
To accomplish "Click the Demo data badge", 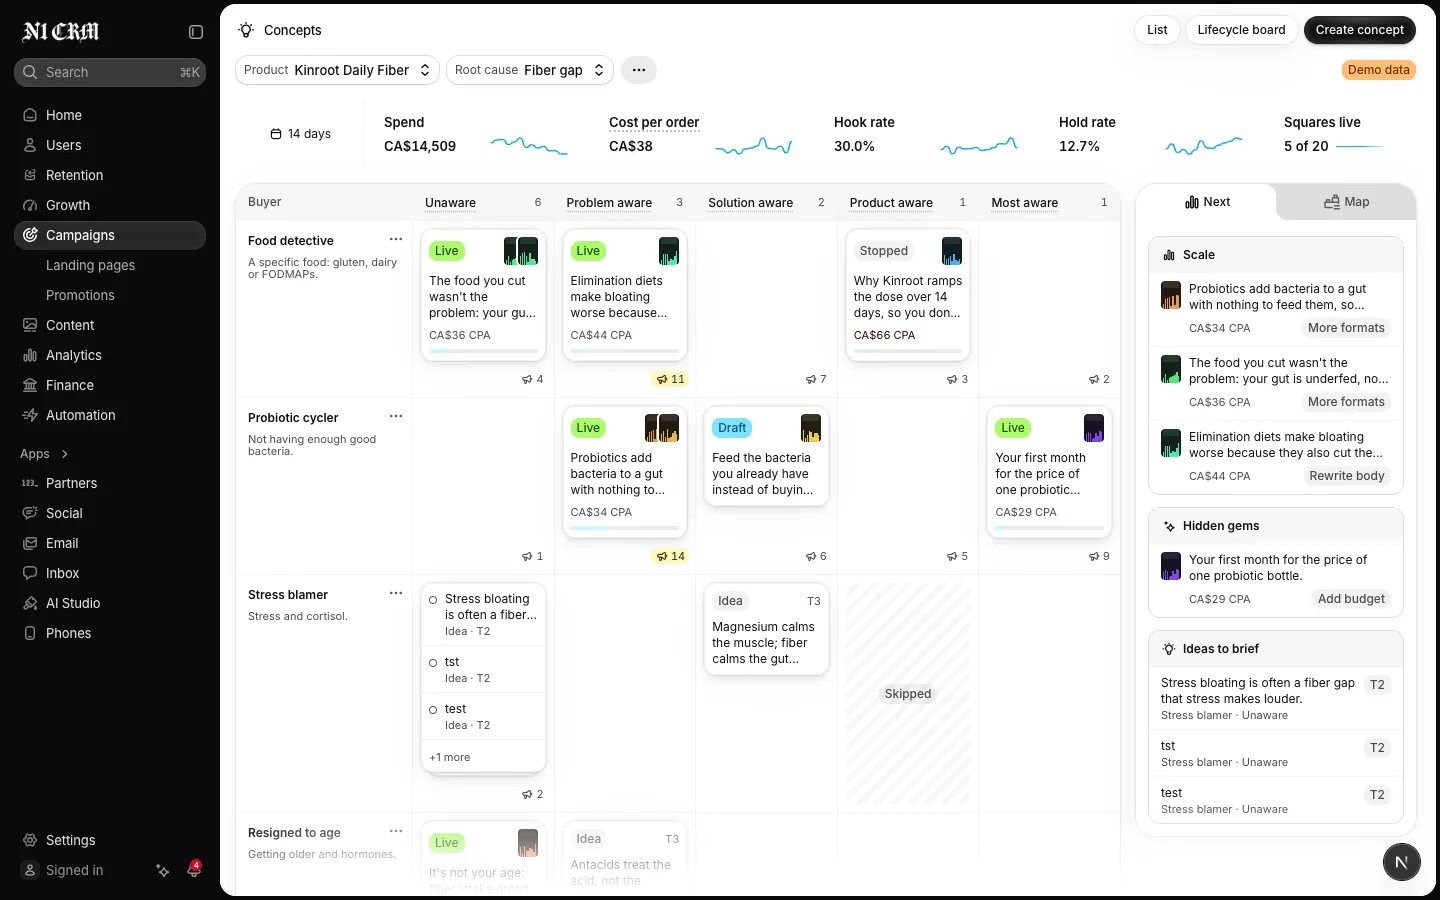I will click(1378, 70).
